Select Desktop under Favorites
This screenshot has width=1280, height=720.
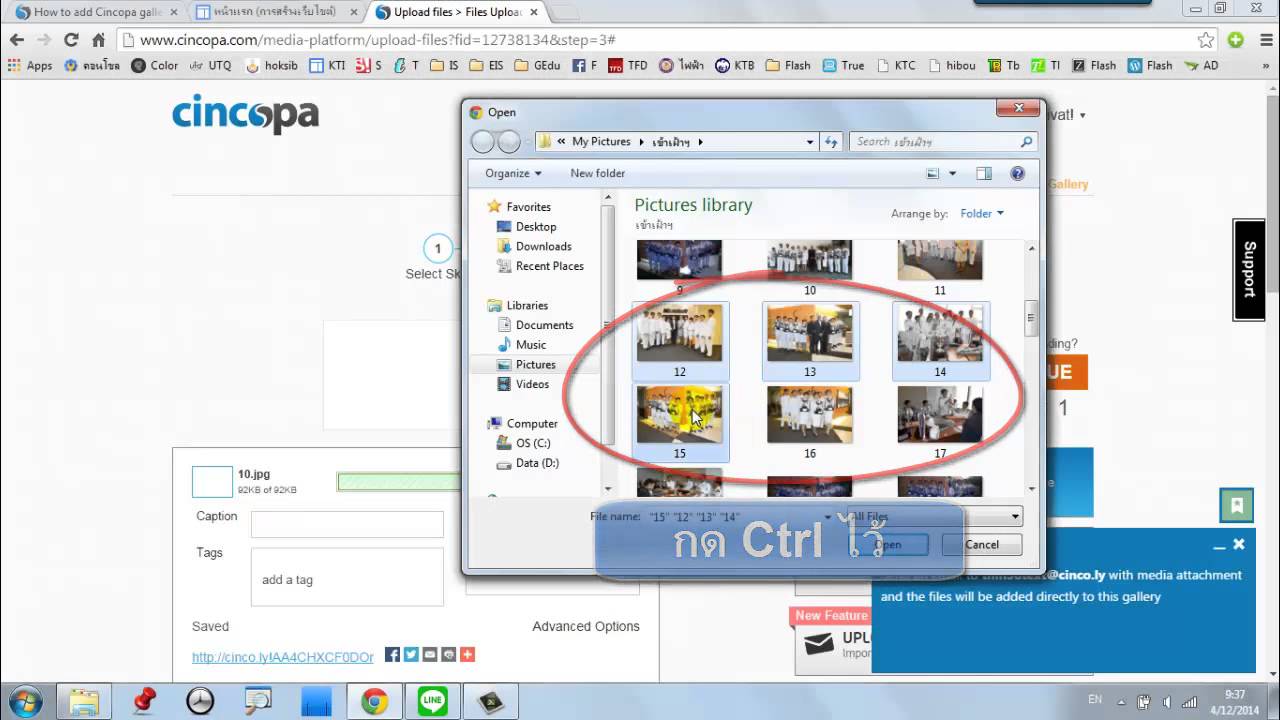pos(536,226)
